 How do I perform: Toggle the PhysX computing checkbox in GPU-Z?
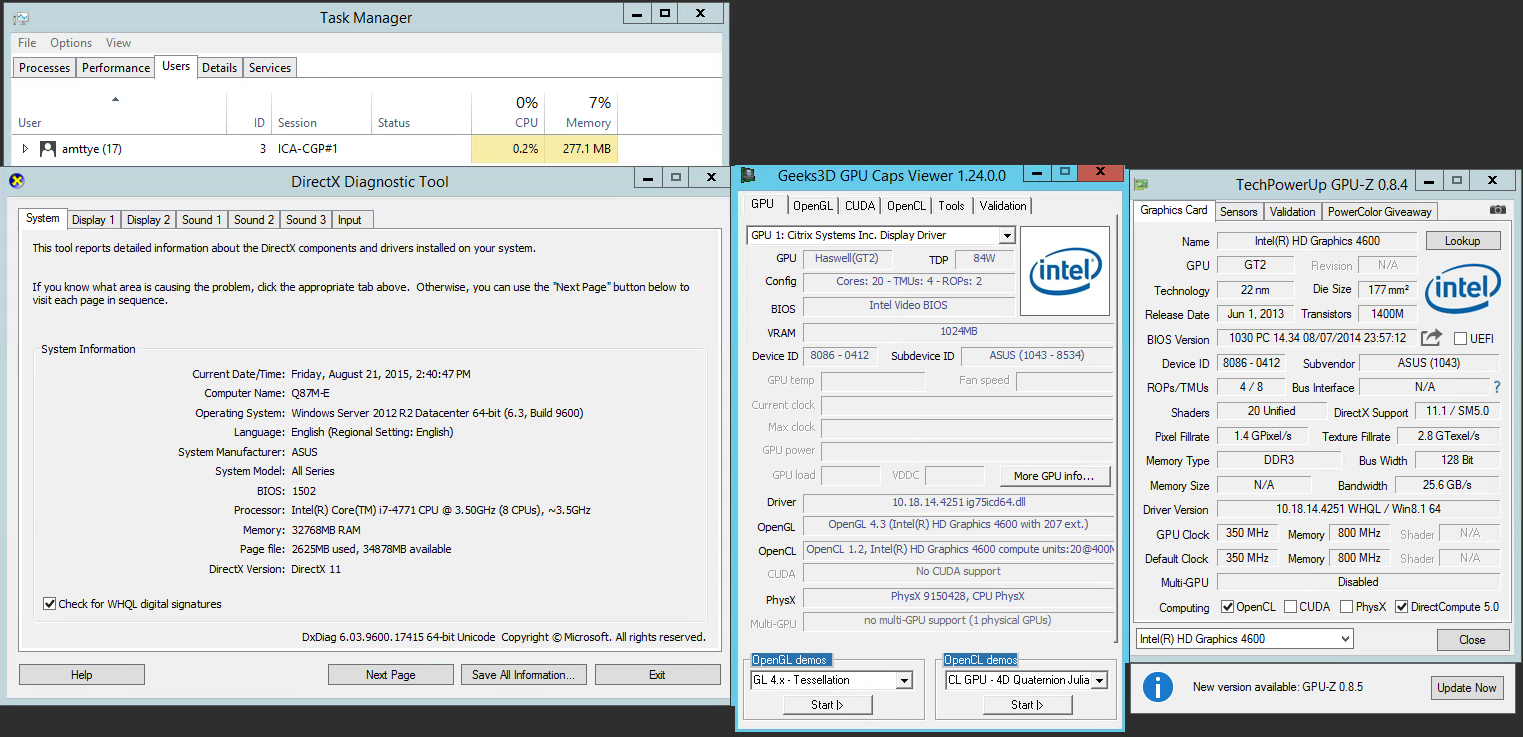(x=1346, y=607)
